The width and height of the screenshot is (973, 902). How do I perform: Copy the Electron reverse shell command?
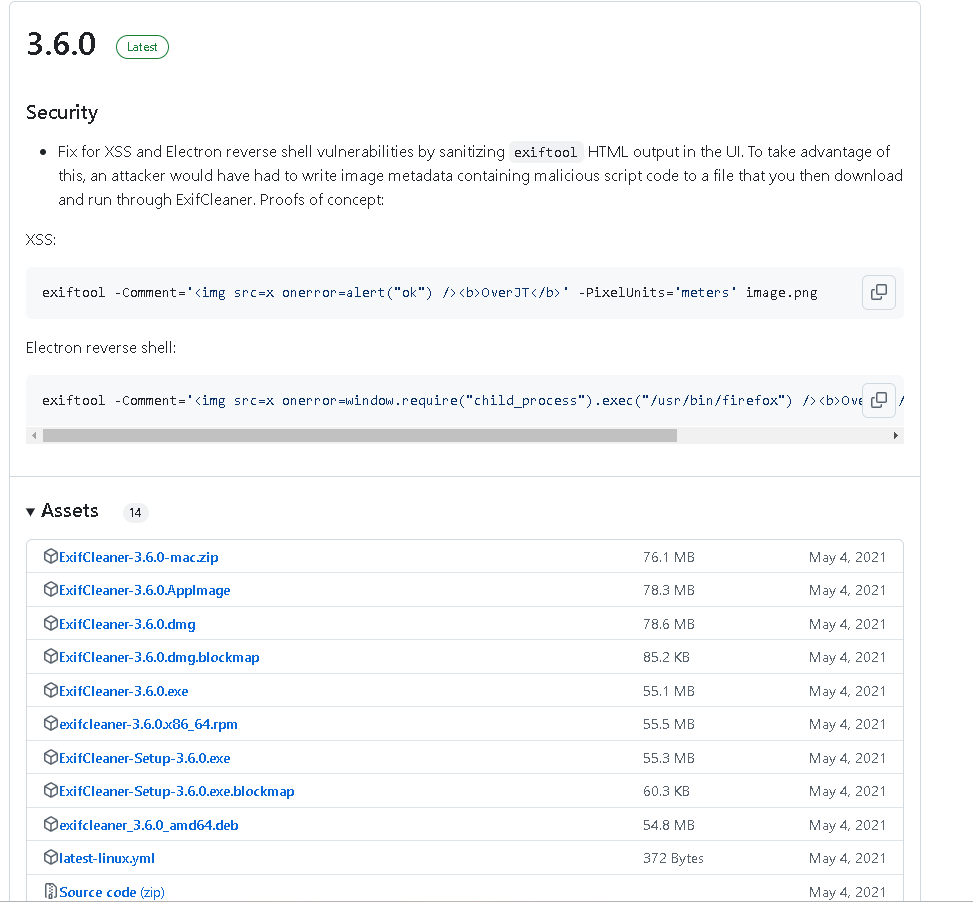pyautogui.click(x=878, y=400)
